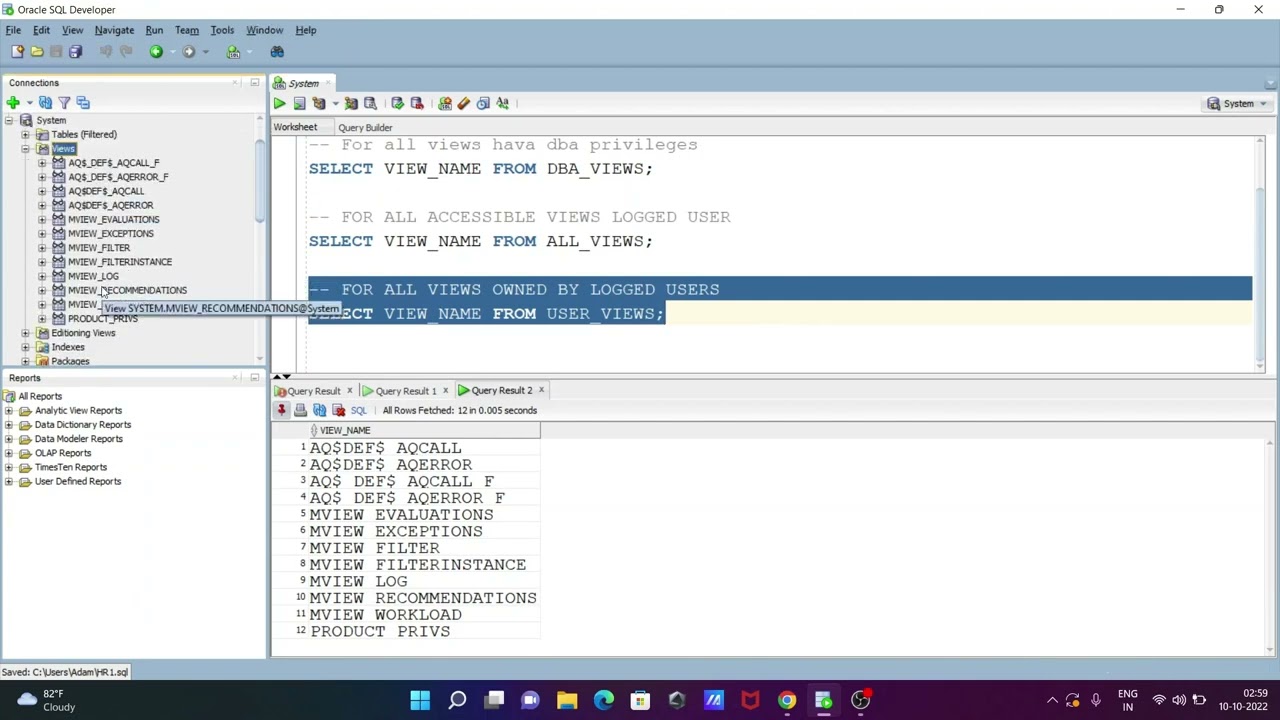Open taskbar search
The height and width of the screenshot is (720, 1280).
coord(457,700)
